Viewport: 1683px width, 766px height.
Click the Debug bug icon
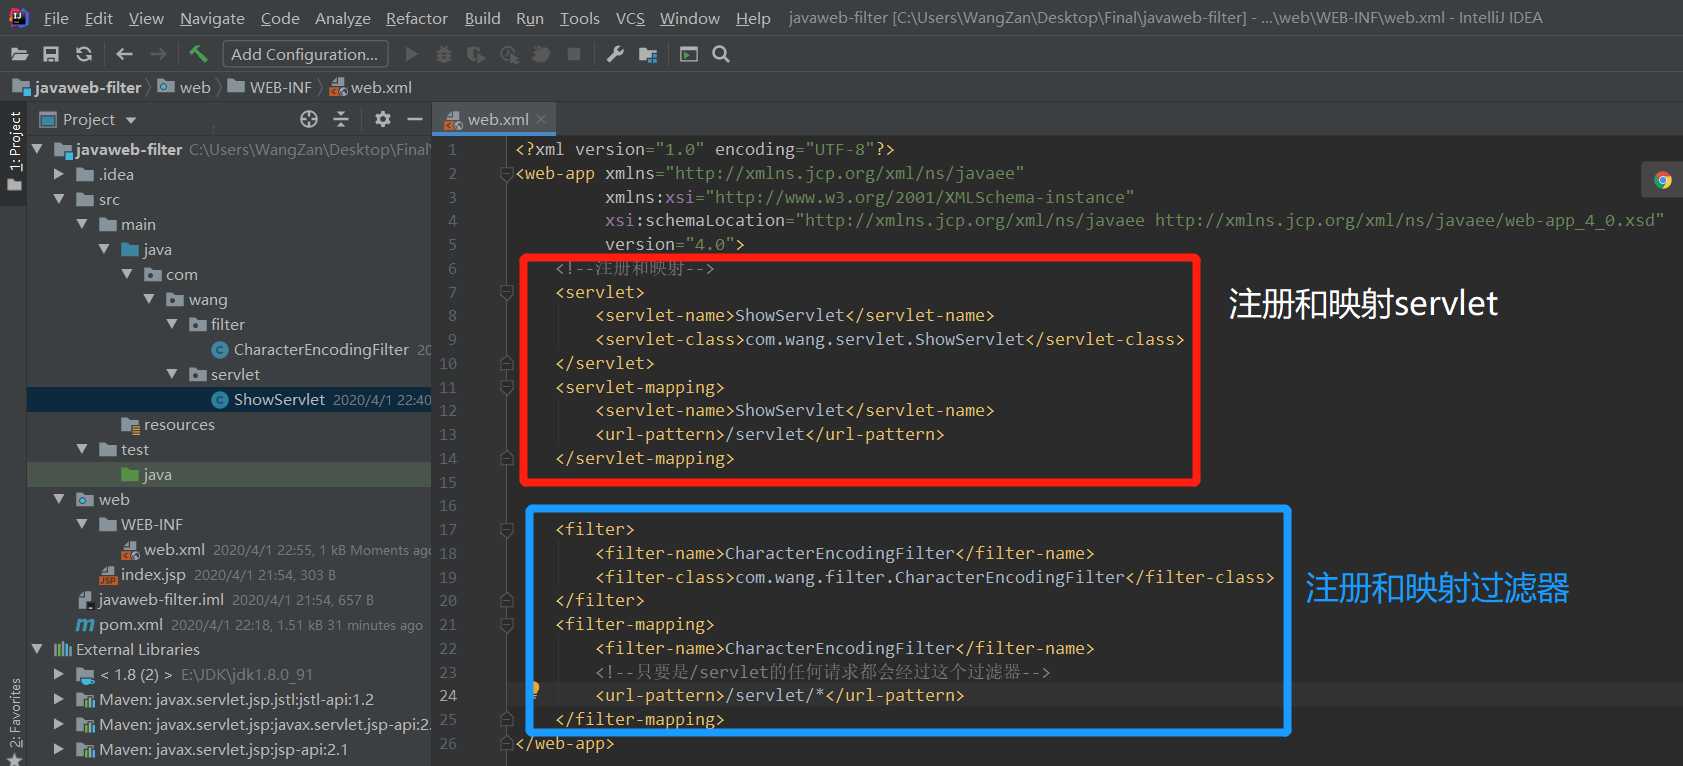(x=444, y=54)
